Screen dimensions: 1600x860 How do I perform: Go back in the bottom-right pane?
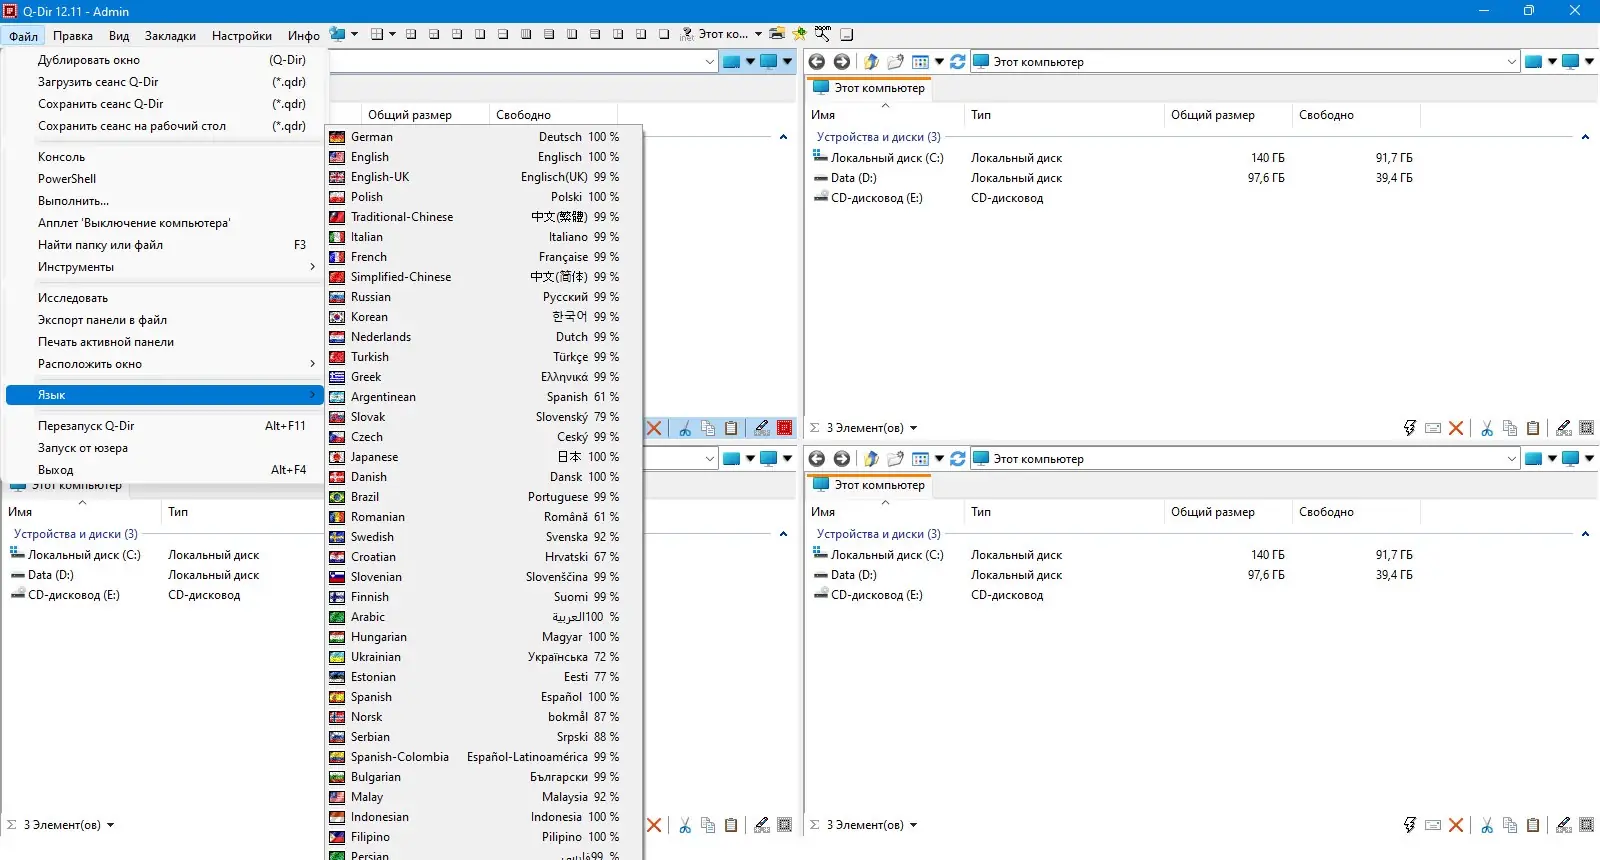click(817, 459)
